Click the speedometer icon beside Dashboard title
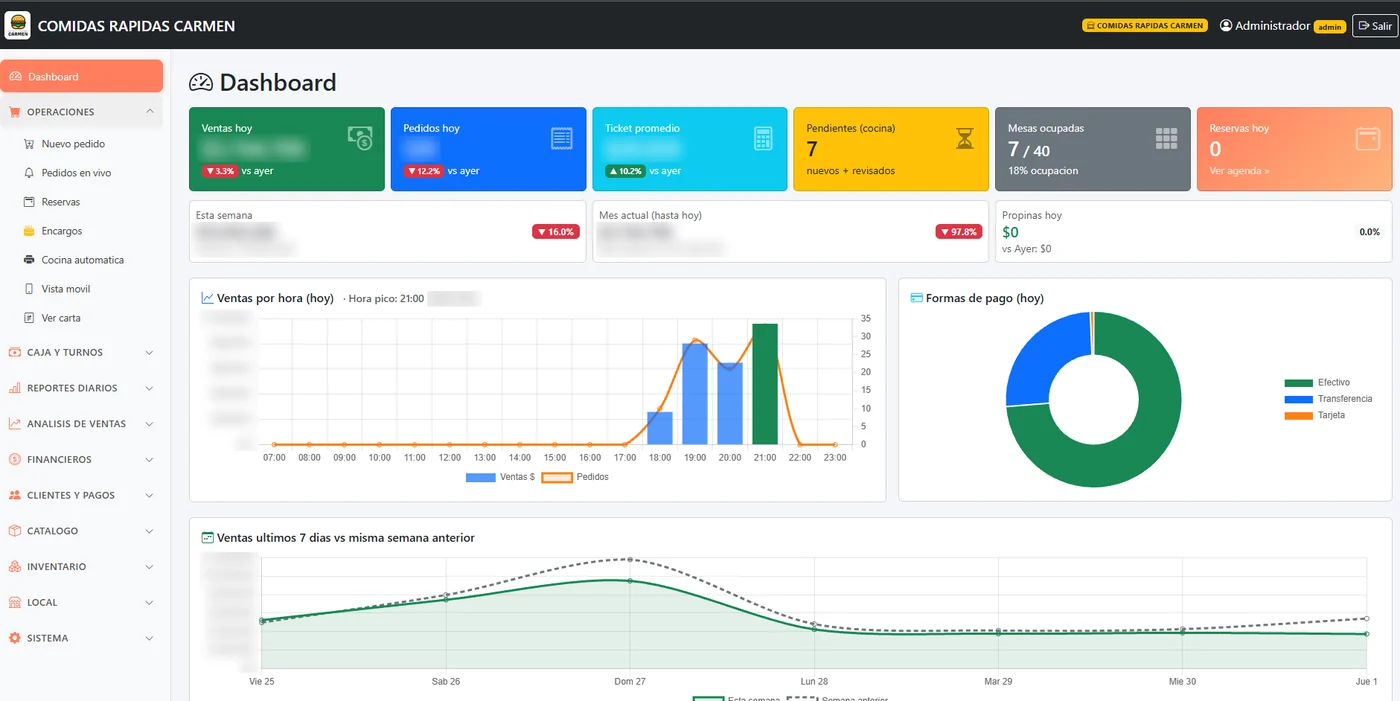This screenshot has width=1400, height=701. (x=201, y=83)
